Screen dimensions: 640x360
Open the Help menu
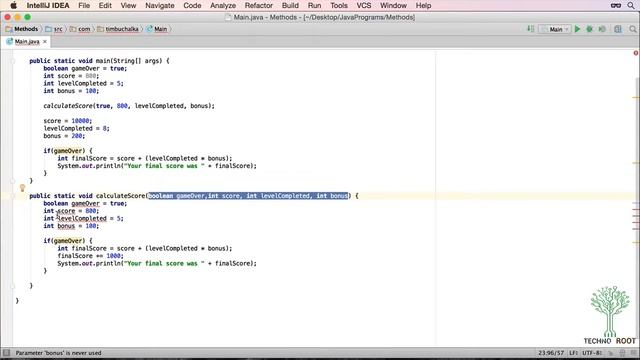coord(423,5)
